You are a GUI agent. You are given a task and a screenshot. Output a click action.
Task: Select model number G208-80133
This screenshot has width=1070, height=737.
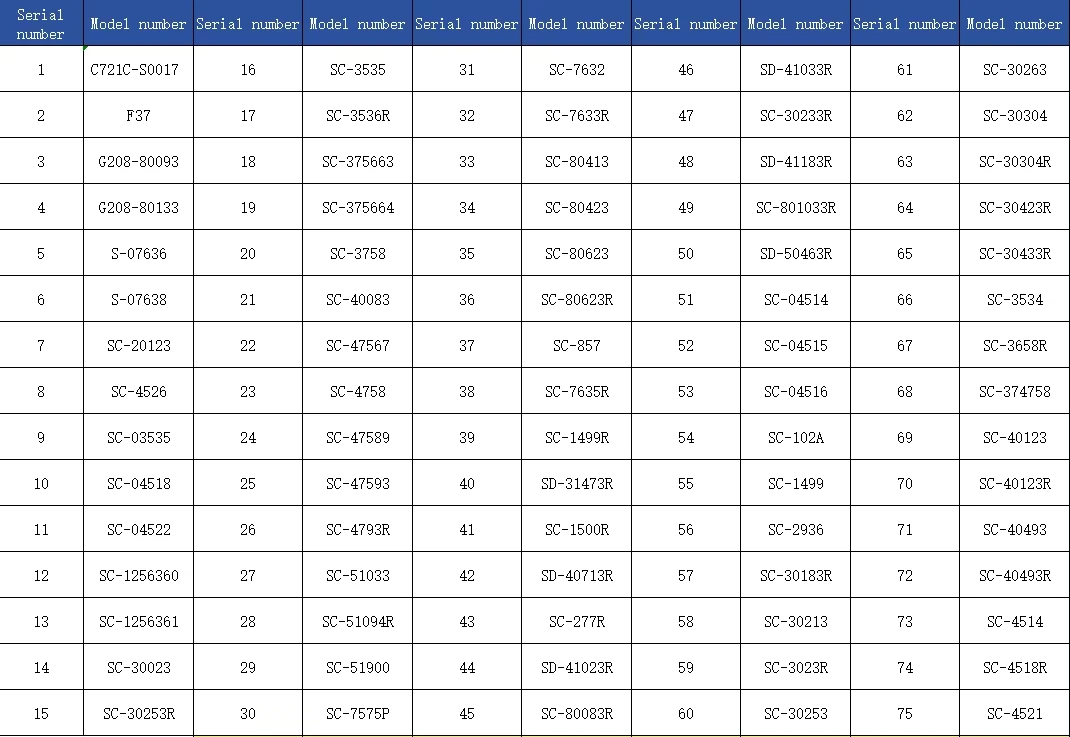point(139,207)
